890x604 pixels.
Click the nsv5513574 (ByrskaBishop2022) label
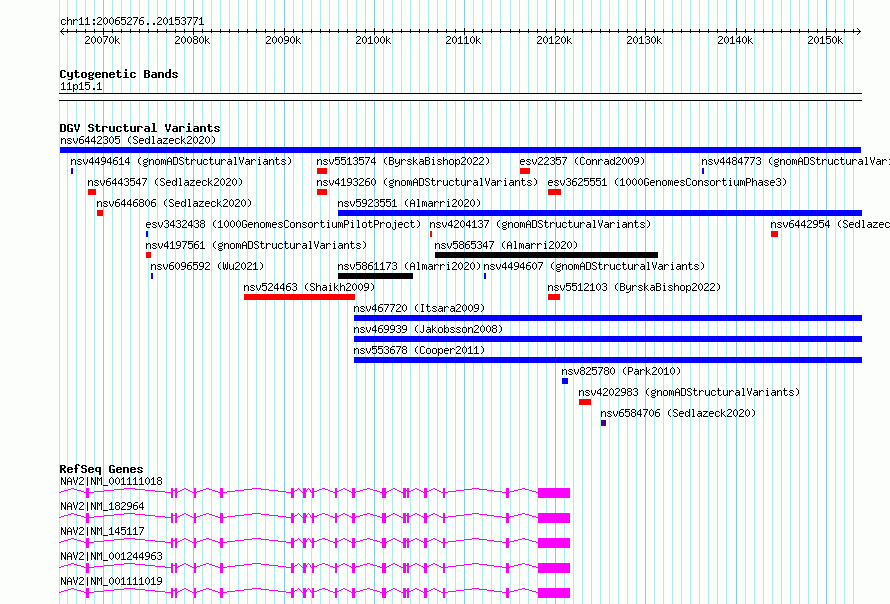pyautogui.click(x=403, y=161)
